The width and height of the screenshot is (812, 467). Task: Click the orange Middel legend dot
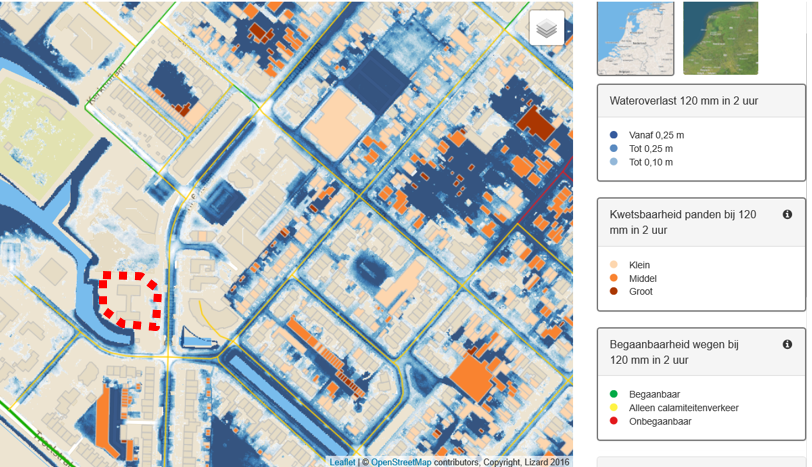[613, 279]
